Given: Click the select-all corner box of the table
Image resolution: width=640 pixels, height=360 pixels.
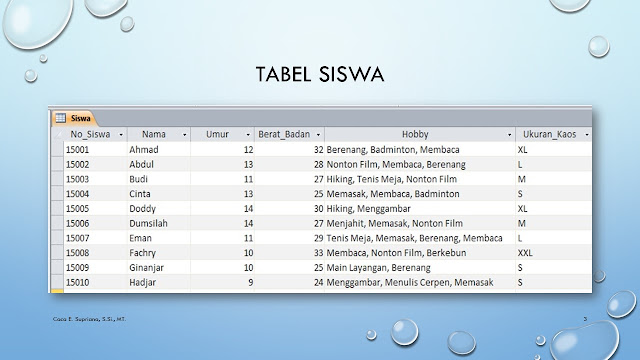Looking at the screenshot, I should (58, 134).
